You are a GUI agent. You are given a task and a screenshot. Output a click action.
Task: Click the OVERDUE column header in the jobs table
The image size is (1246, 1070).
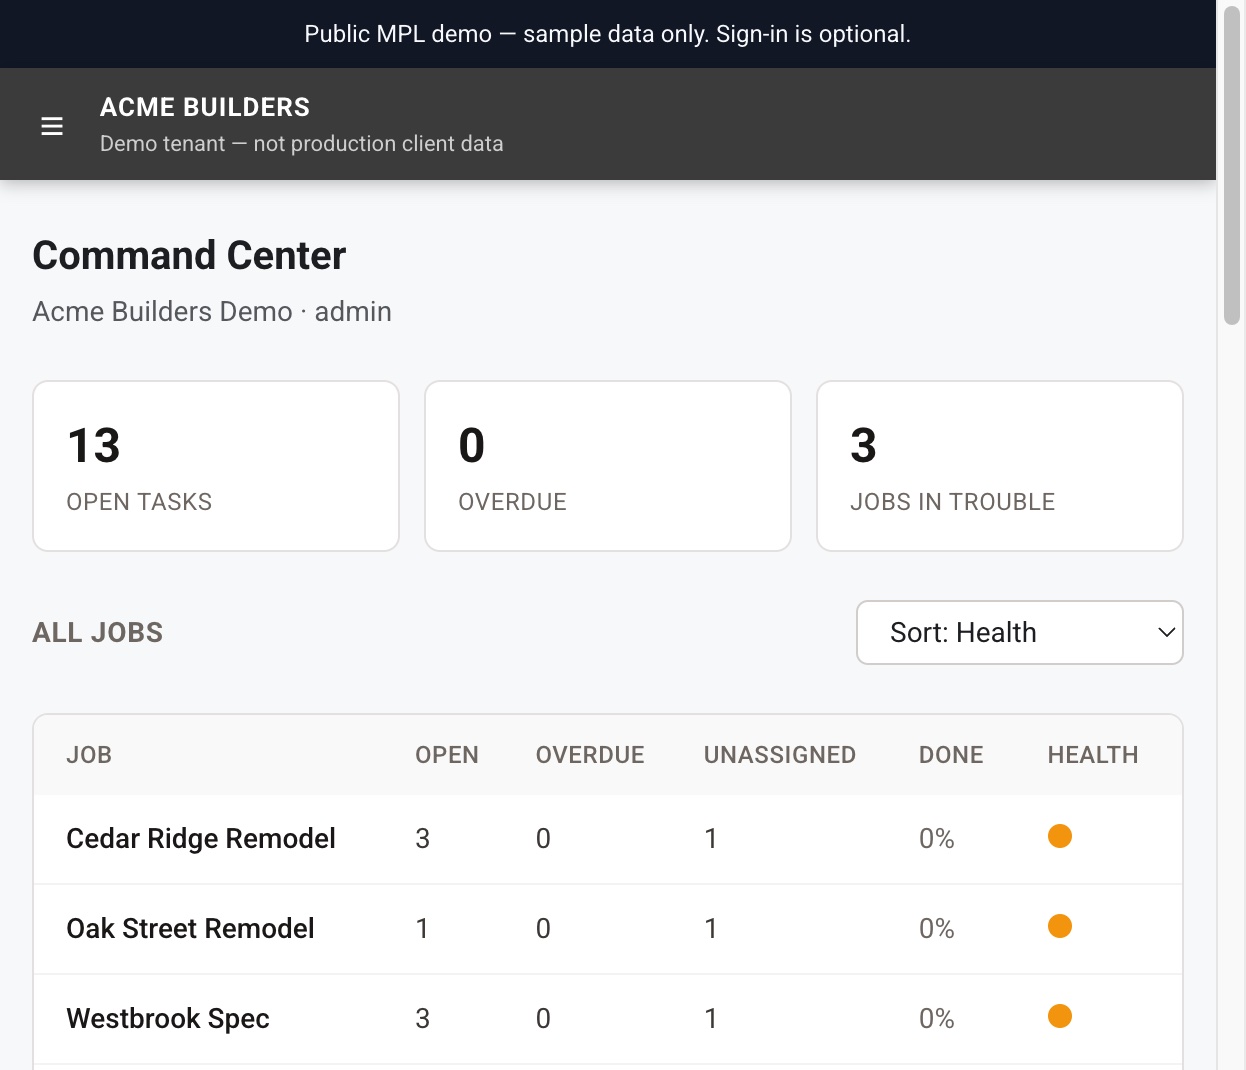pyautogui.click(x=590, y=755)
